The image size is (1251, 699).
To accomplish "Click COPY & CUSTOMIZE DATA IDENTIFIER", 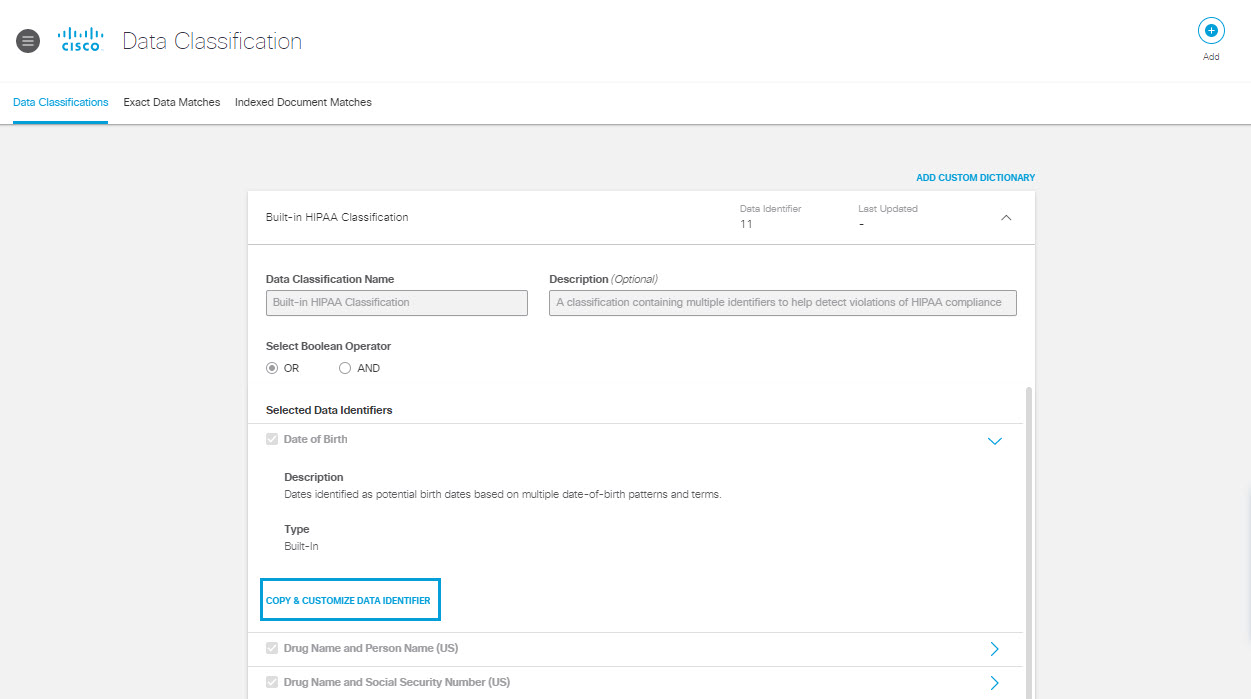I will (350, 599).
